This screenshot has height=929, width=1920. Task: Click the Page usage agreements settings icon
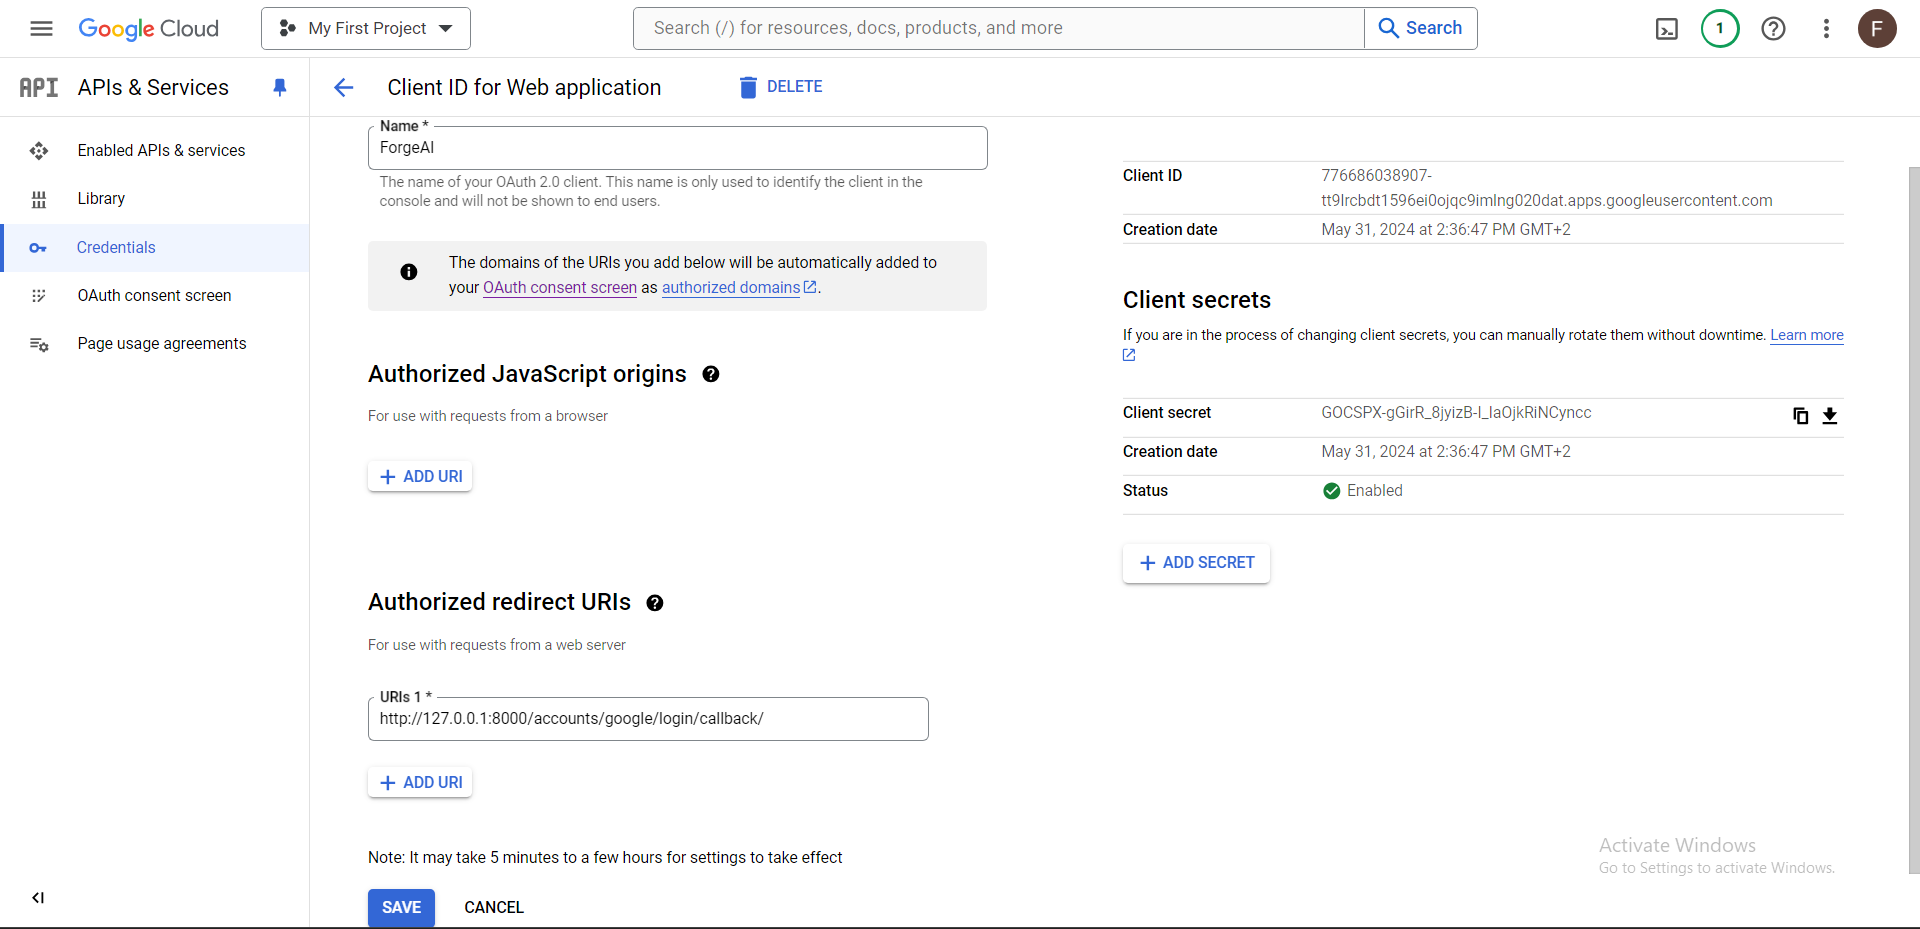pyautogui.click(x=39, y=344)
